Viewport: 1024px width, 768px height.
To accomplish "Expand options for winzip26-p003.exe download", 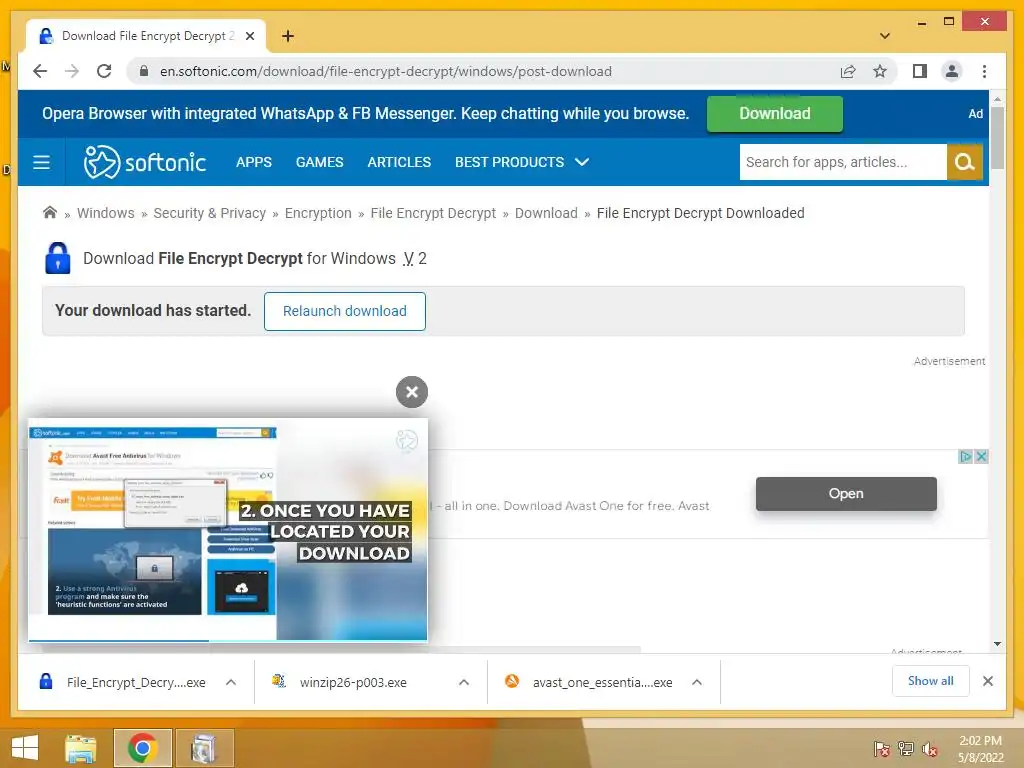I will [x=464, y=682].
